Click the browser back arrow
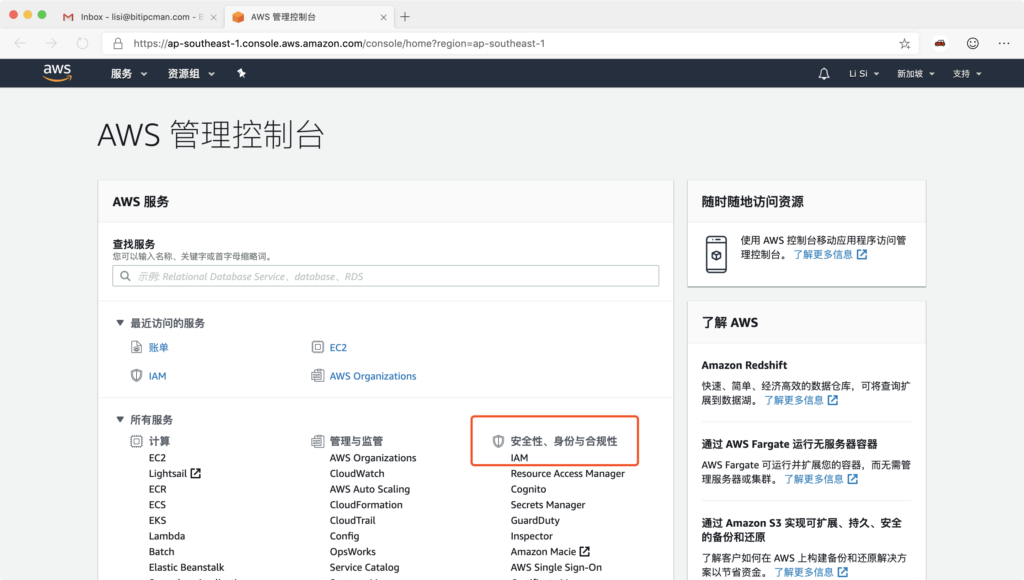 (20, 43)
